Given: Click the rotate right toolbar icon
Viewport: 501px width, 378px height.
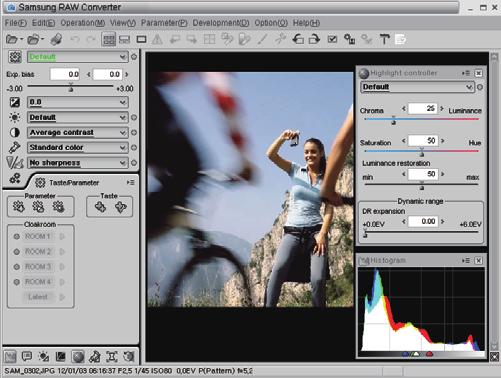Looking at the screenshot, I should (x=314, y=39).
